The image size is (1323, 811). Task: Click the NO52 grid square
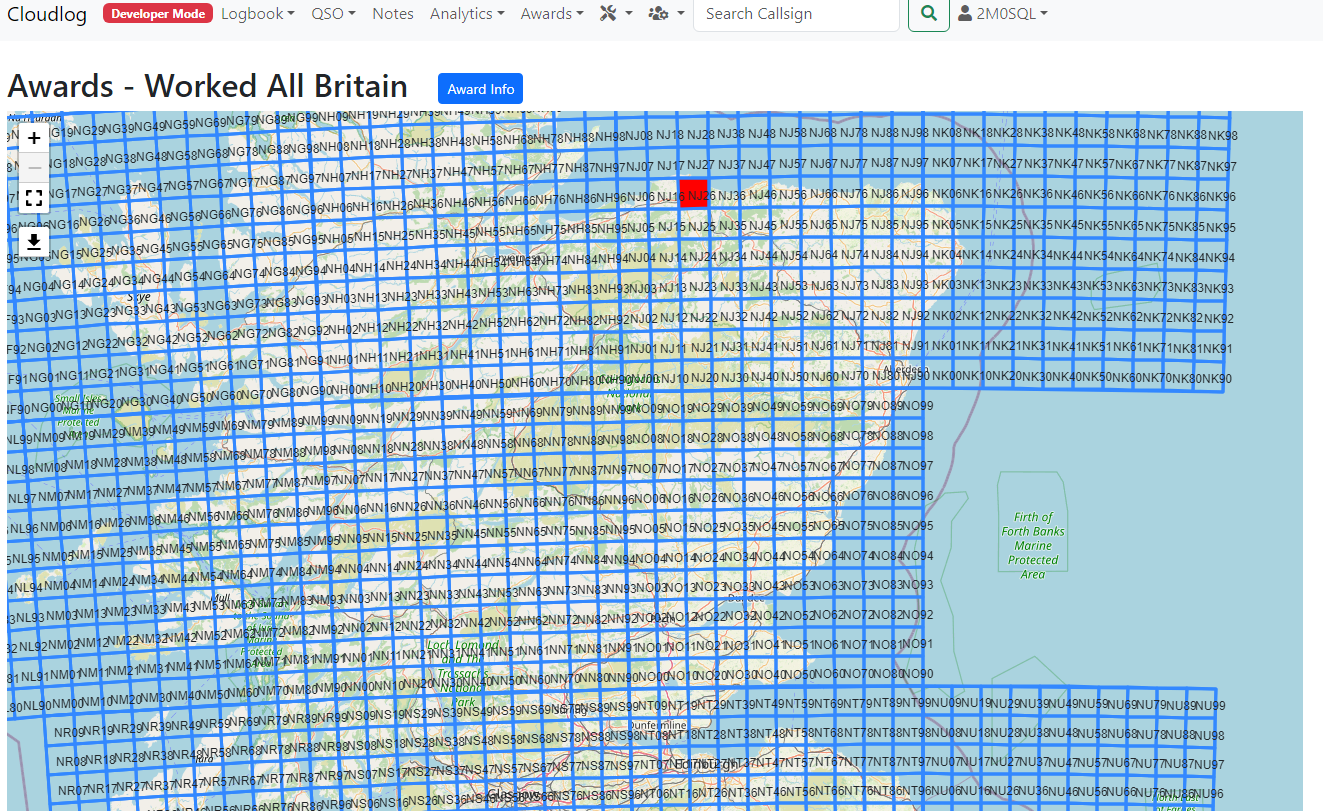click(799, 615)
